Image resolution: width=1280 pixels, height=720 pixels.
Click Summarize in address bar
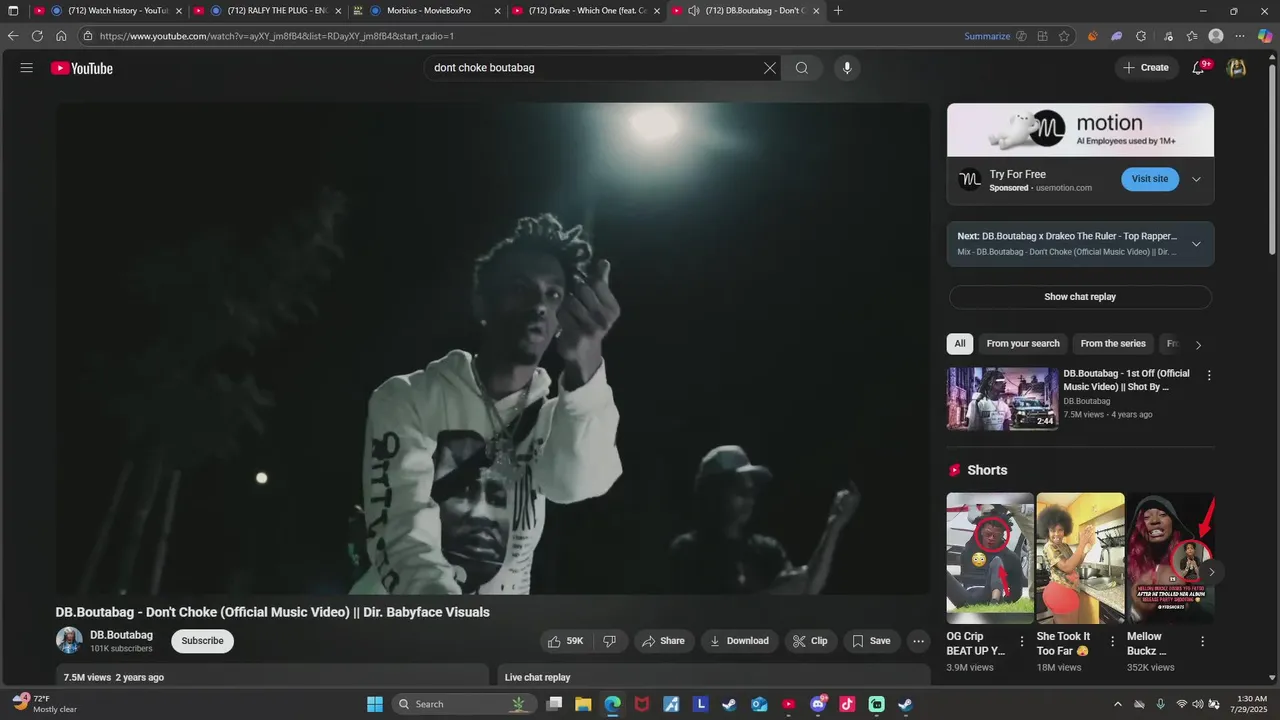[987, 36]
